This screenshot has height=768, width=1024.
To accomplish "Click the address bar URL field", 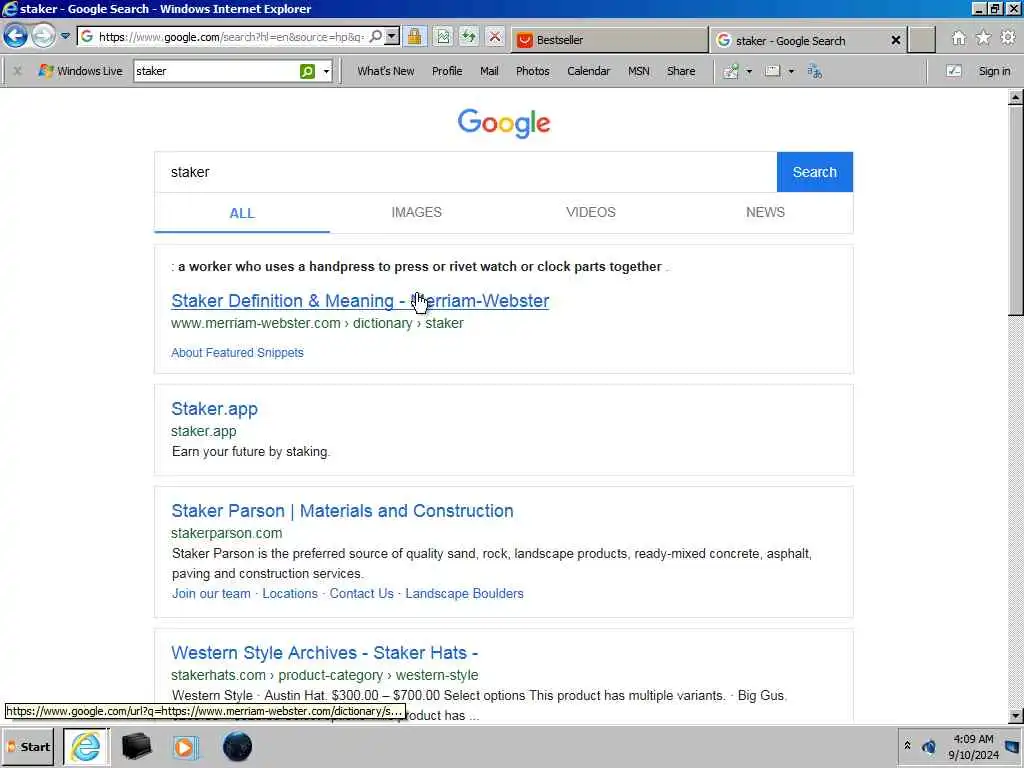I will (231, 37).
